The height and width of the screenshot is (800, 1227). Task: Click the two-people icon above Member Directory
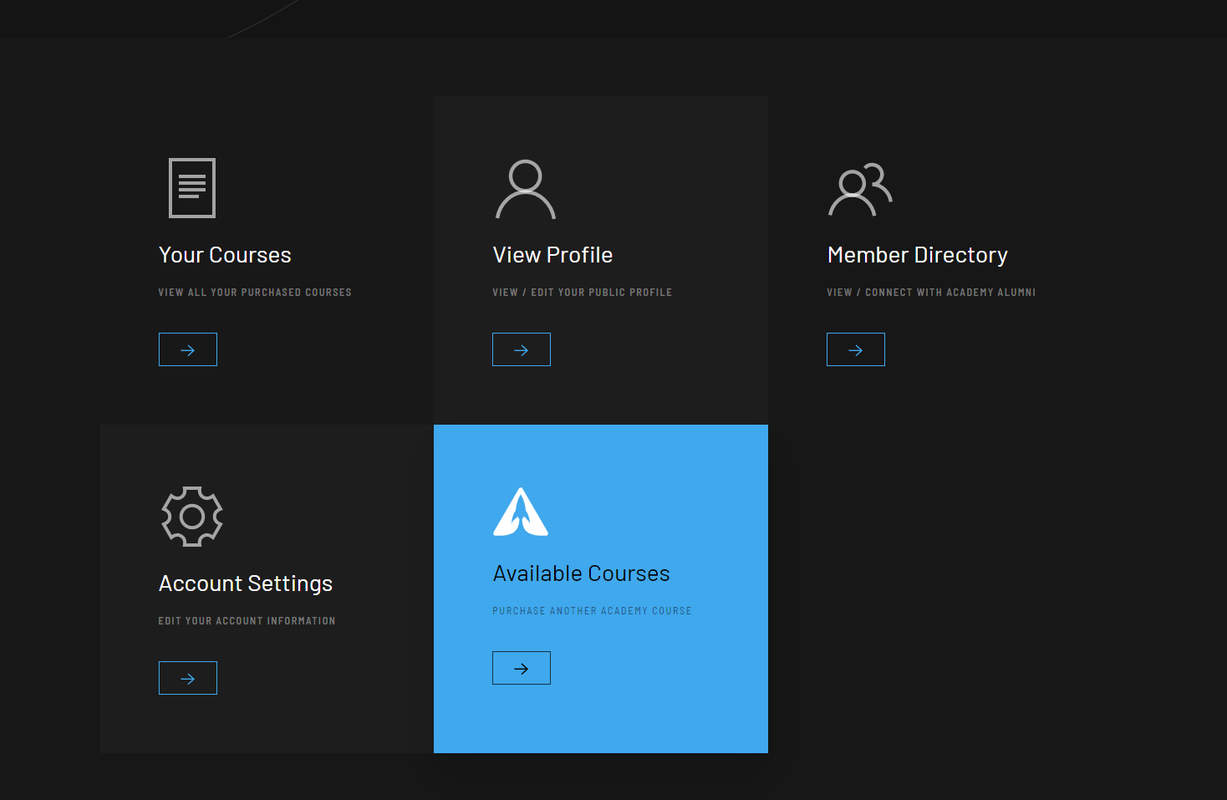860,189
